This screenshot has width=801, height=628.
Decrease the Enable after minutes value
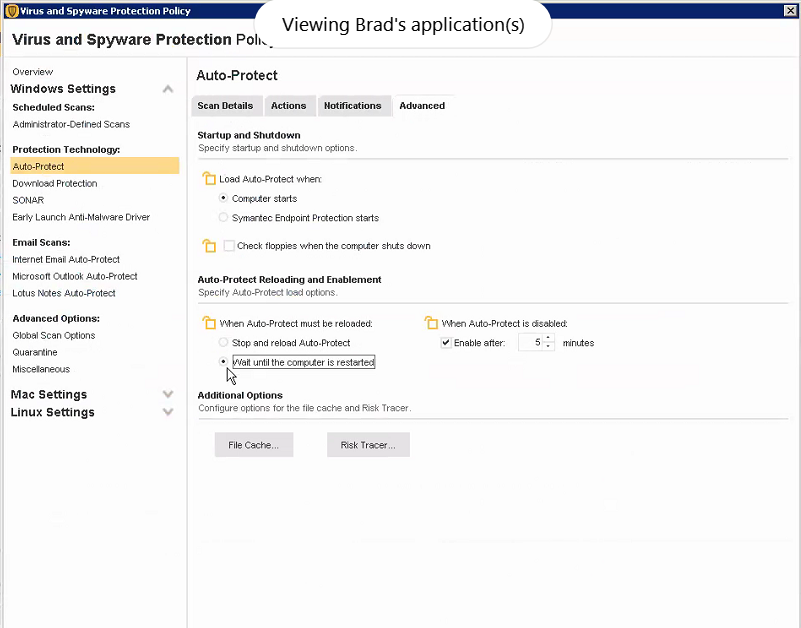pyautogui.click(x=548, y=346)
